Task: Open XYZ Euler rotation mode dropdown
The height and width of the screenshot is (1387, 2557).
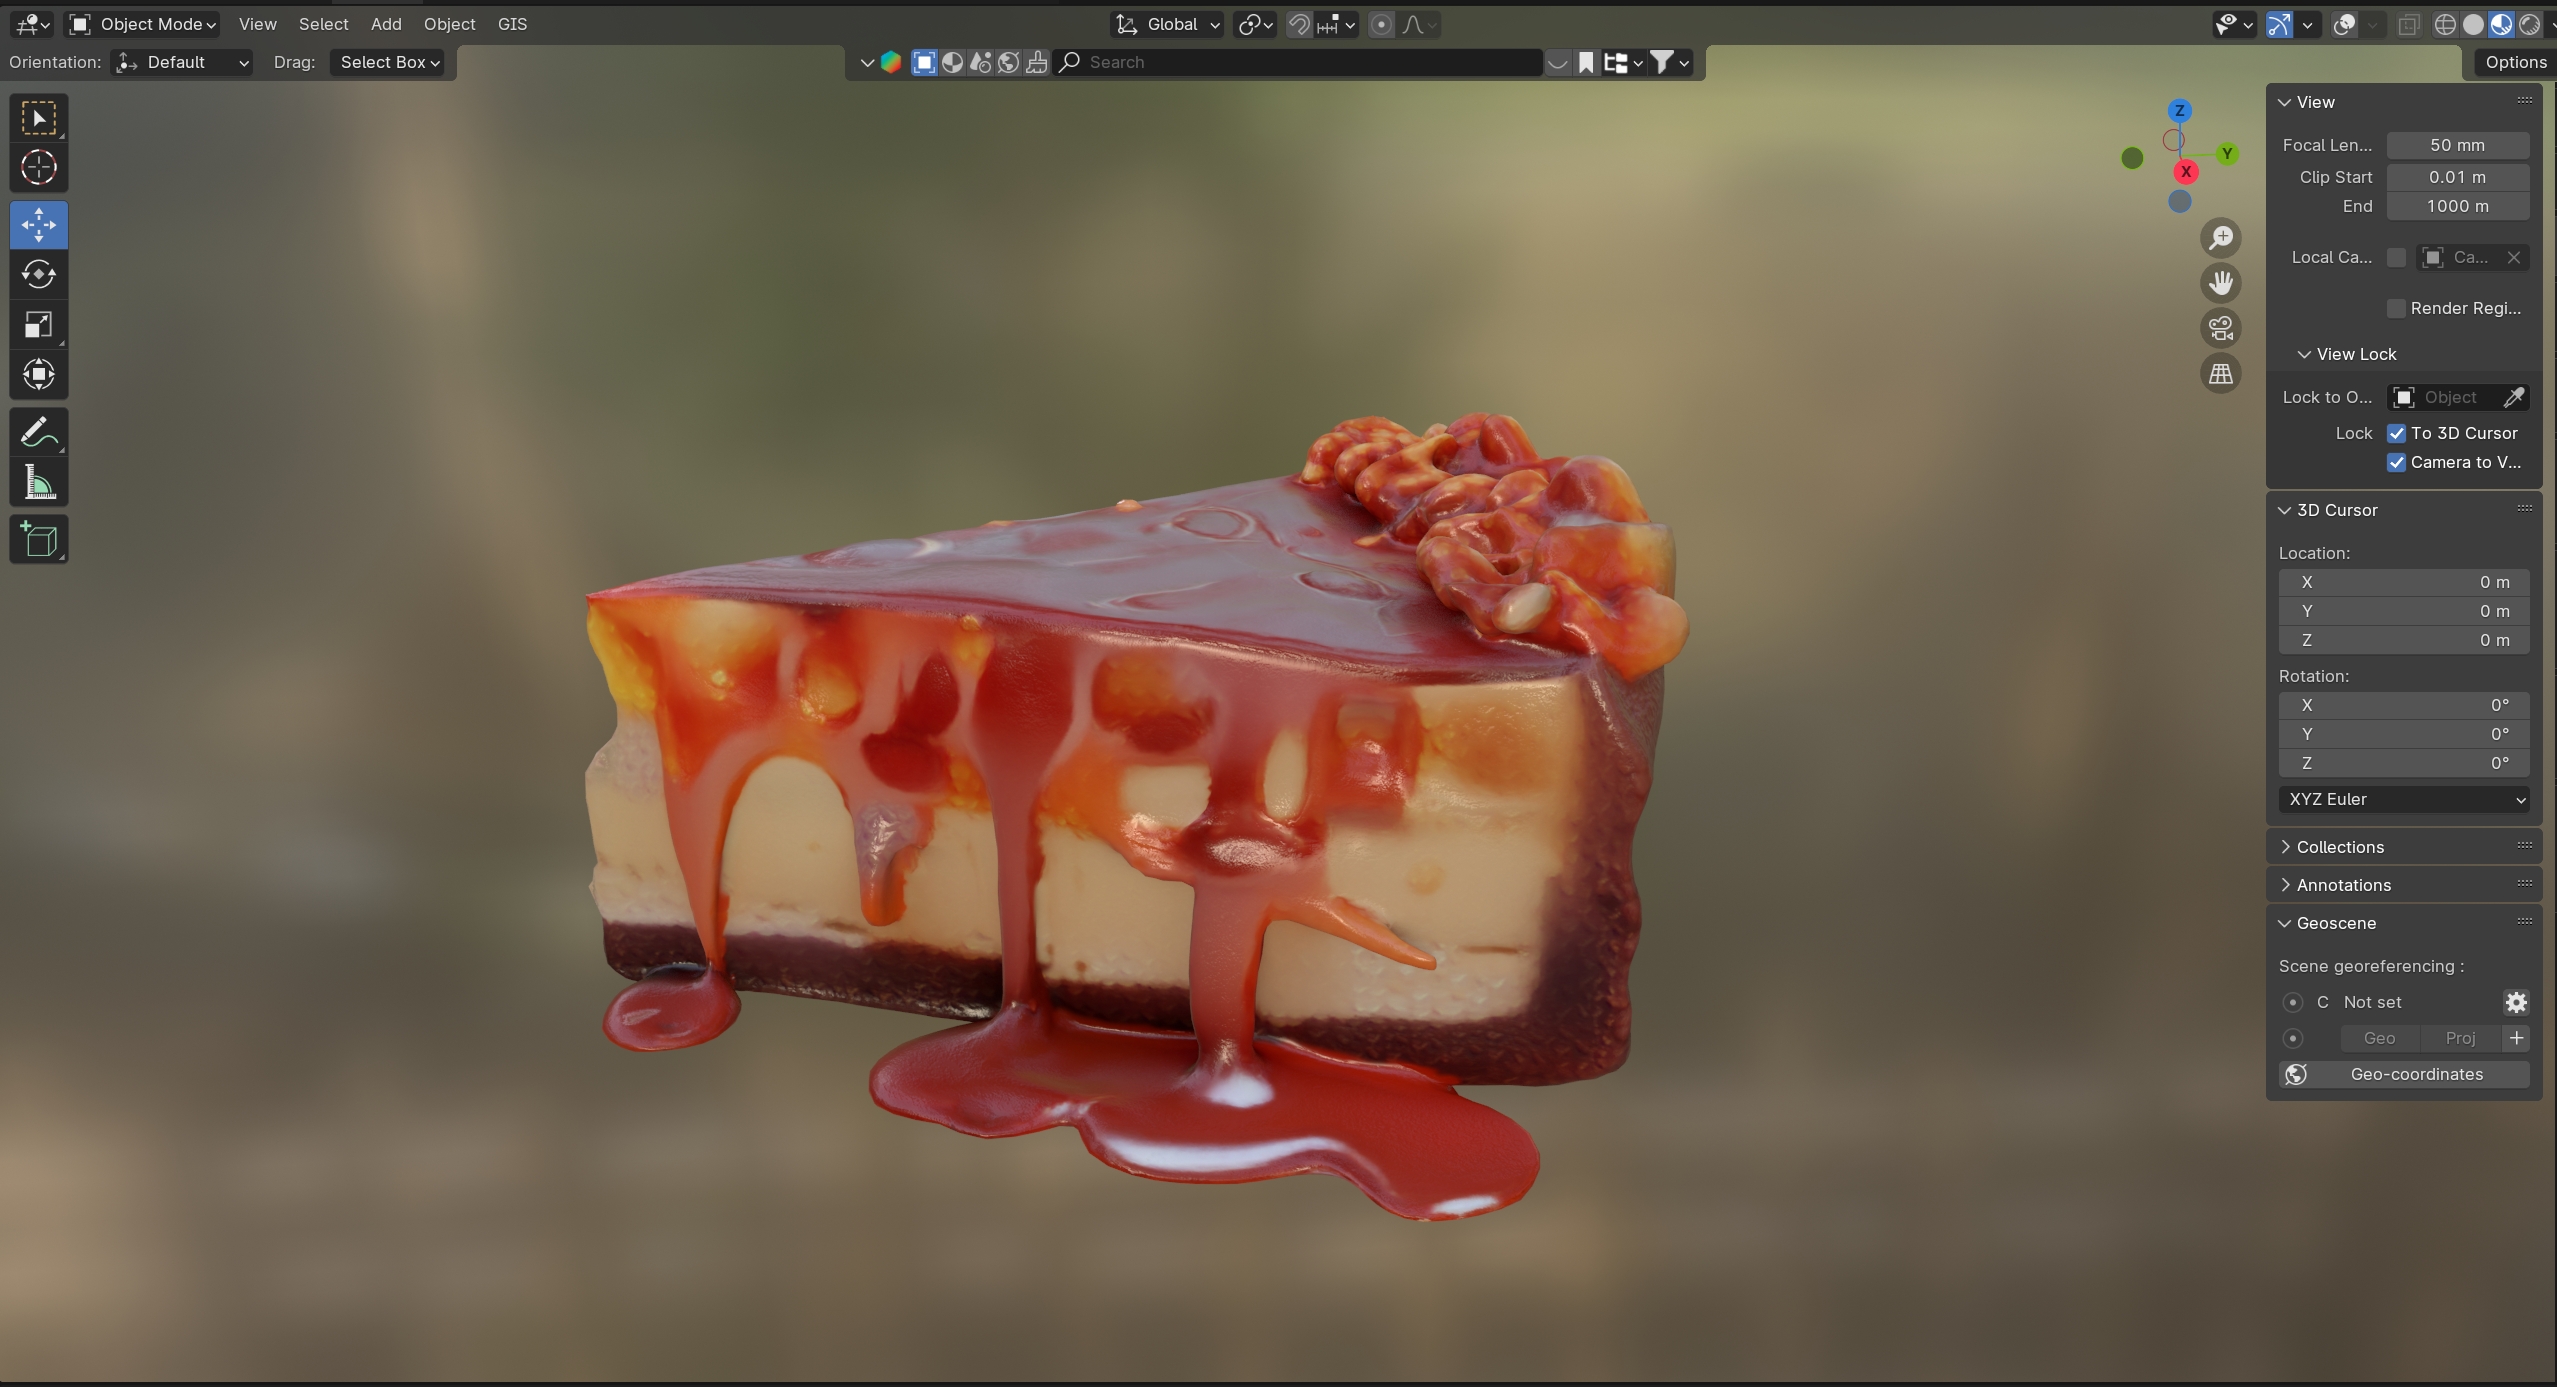Action: click(2403, 799)
